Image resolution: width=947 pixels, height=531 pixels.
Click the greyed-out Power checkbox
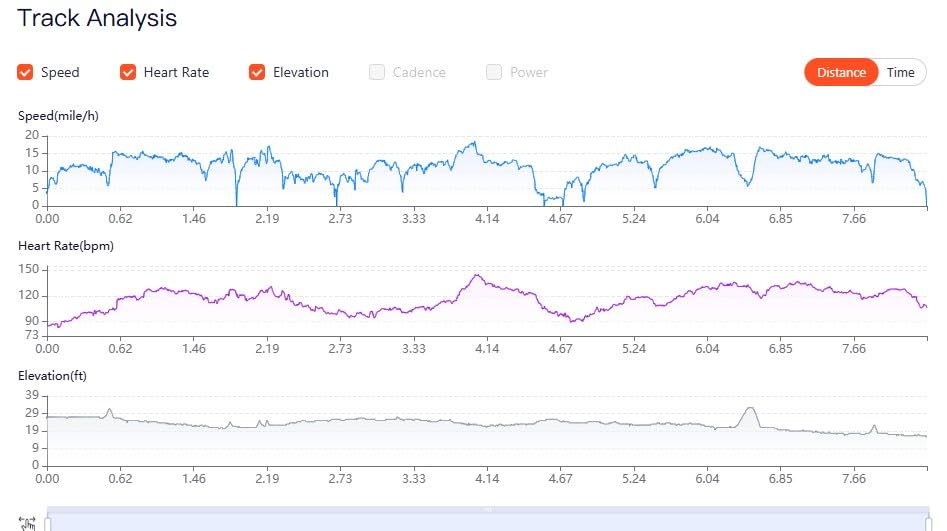point(494,72)
